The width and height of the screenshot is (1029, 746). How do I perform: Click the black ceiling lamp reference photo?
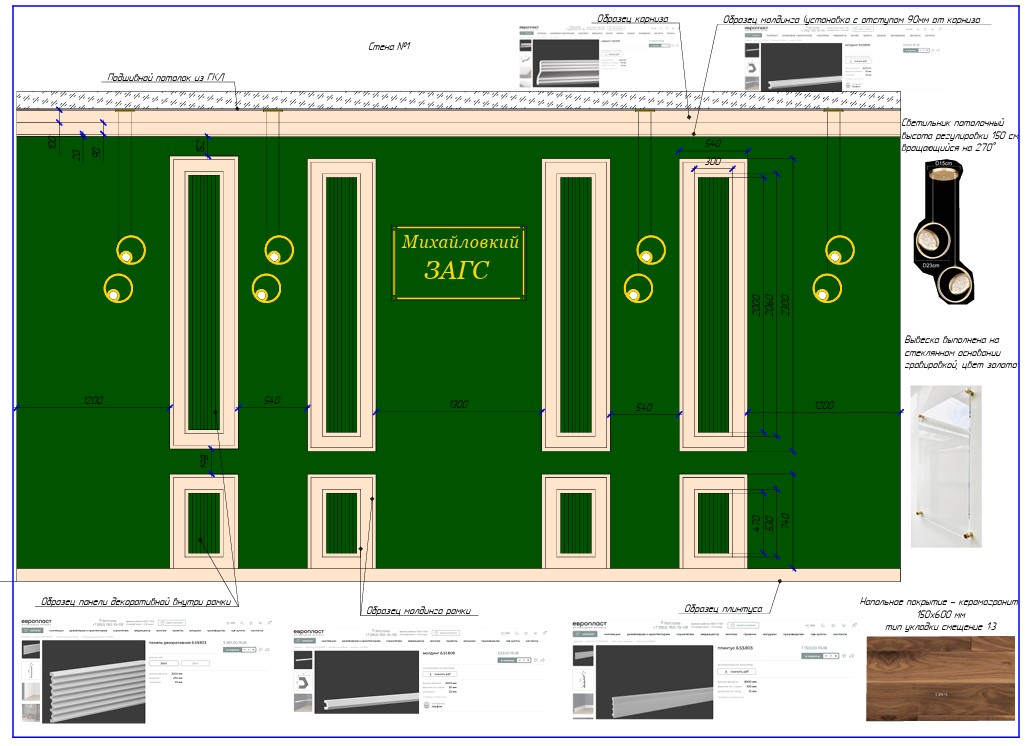click(944, 232)
